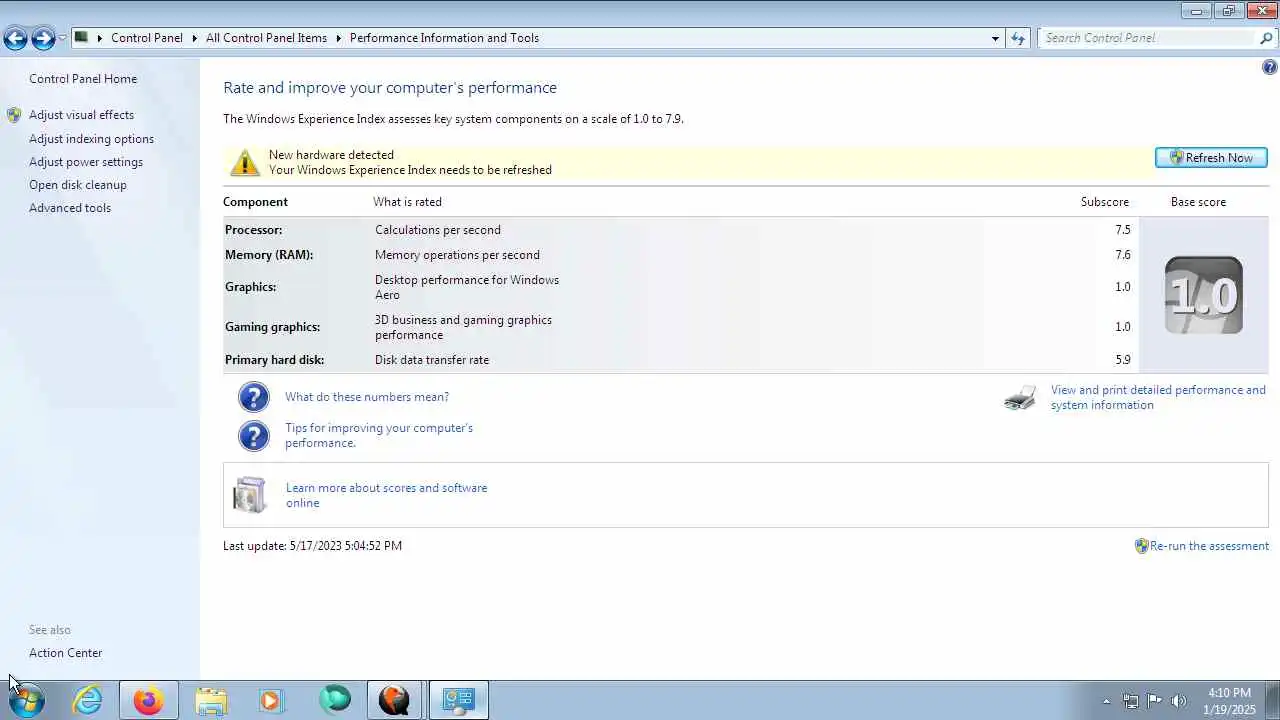
Task: Open Adjust indexing options
Action: 91,139
